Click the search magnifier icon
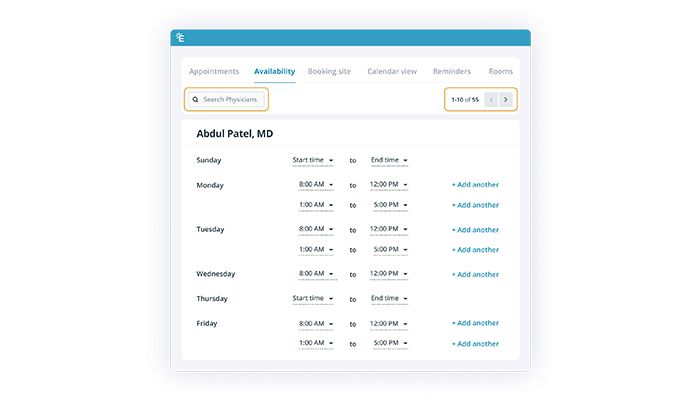The image size is (700, 400). [x=195, y=100]
